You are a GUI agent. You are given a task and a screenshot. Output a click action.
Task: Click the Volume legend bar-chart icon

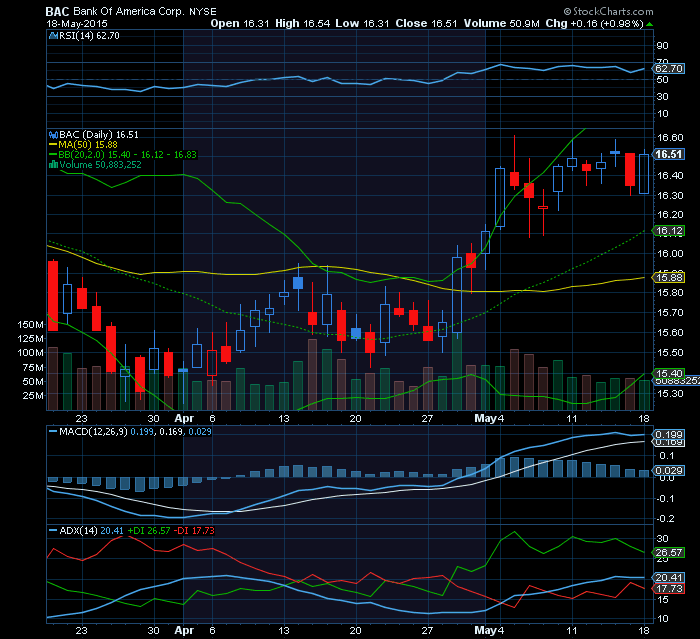53,165
